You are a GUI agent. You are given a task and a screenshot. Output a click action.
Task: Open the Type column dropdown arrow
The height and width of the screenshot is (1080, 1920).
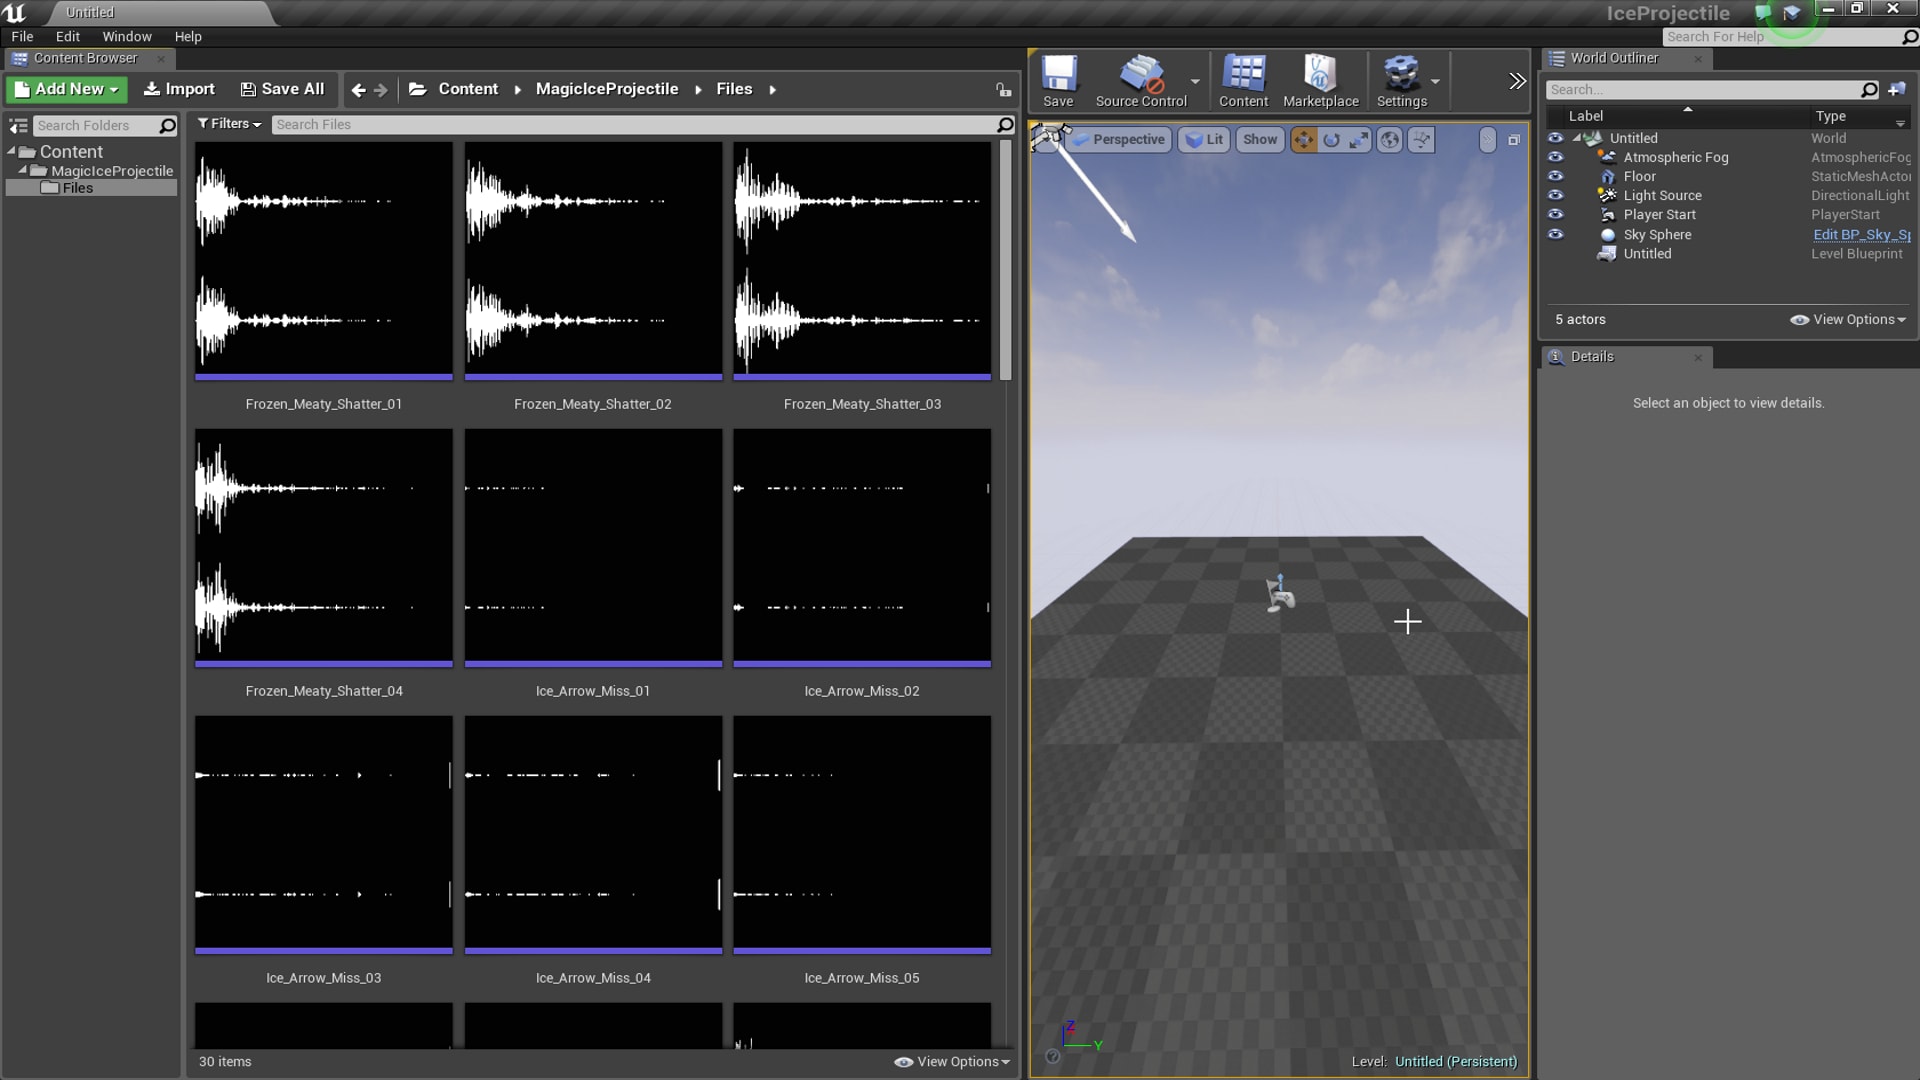(x=1899, y=124)
